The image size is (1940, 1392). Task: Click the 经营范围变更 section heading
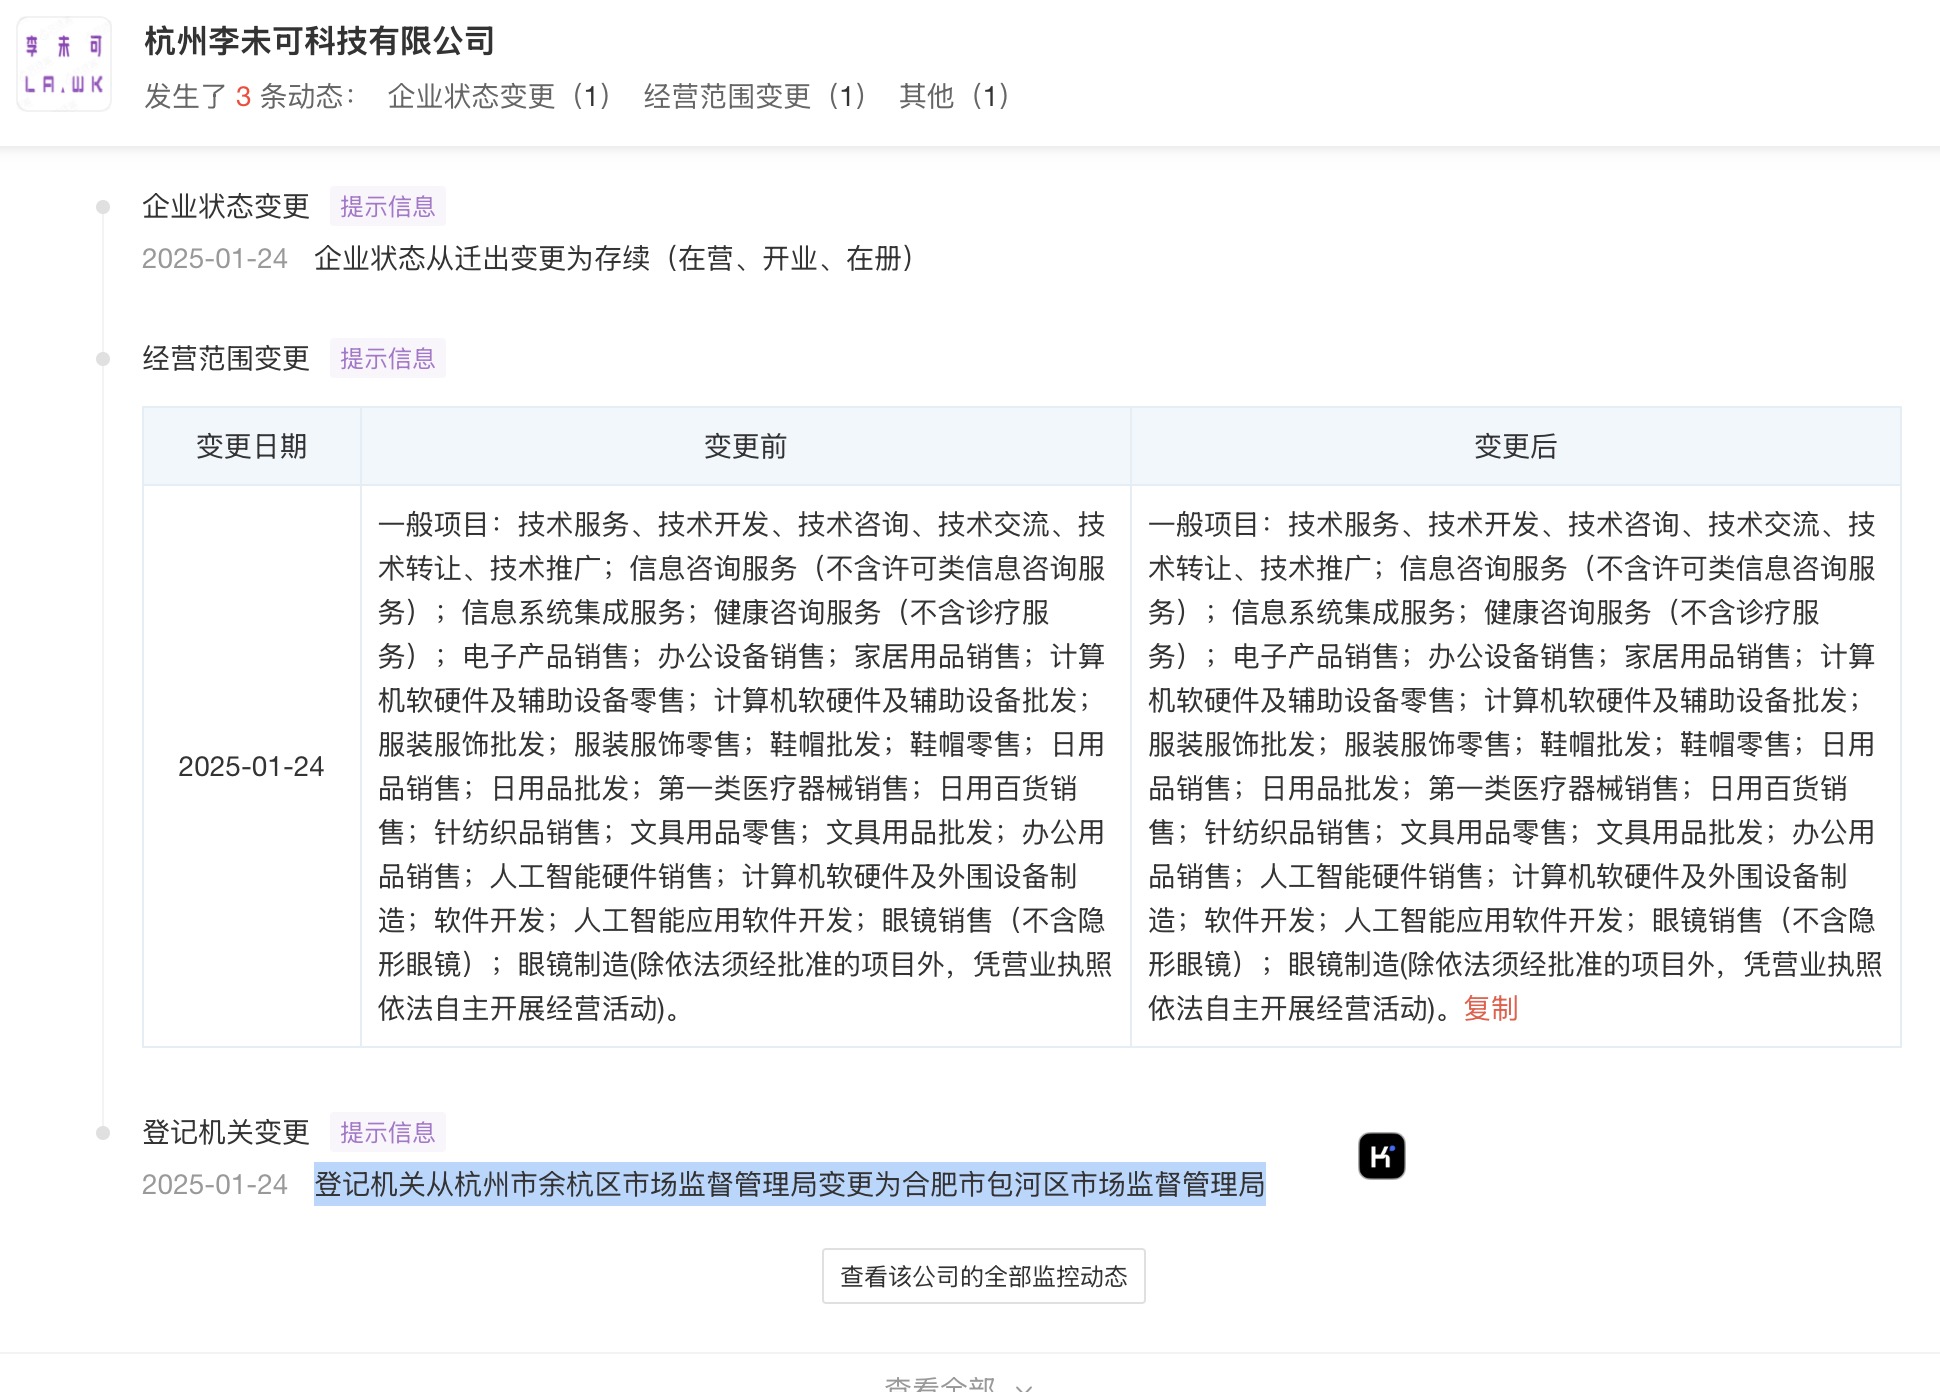coord(226,358)
